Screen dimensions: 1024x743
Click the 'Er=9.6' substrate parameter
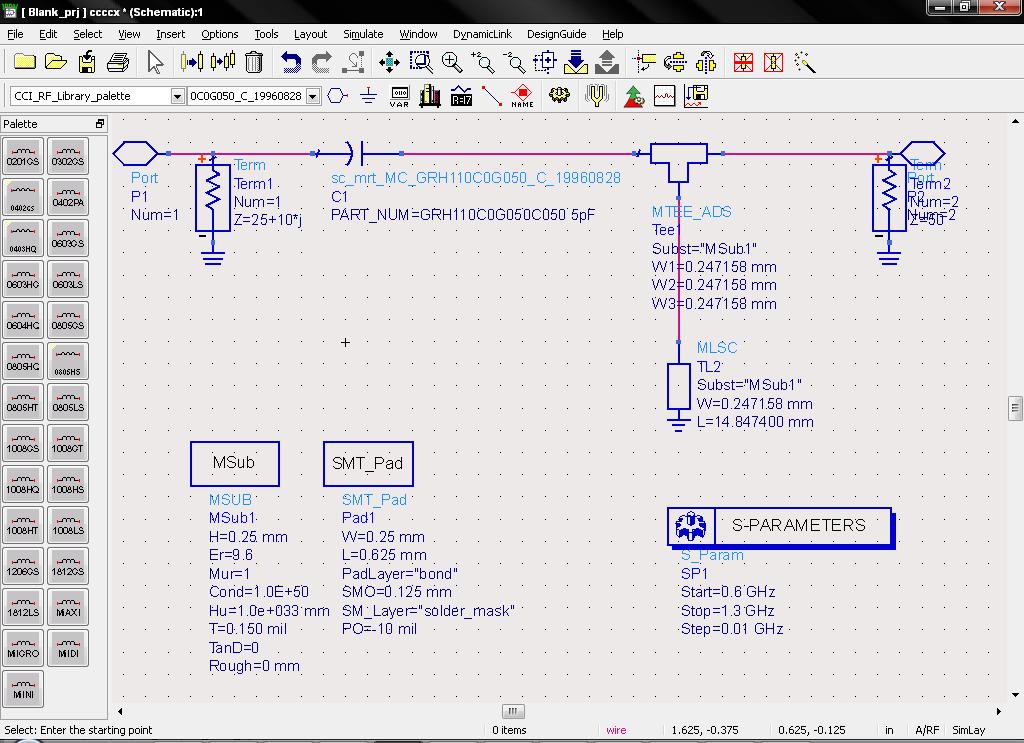(231, 555)
